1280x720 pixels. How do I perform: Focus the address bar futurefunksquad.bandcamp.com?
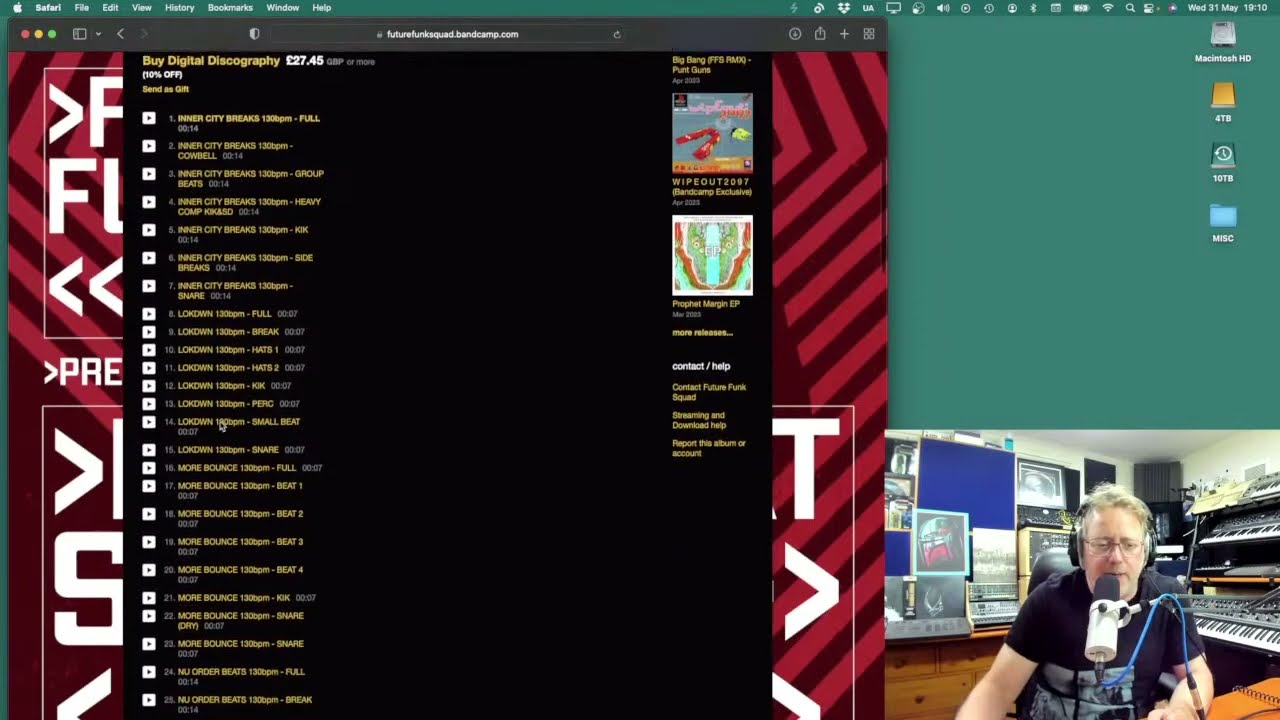(447, 34)
